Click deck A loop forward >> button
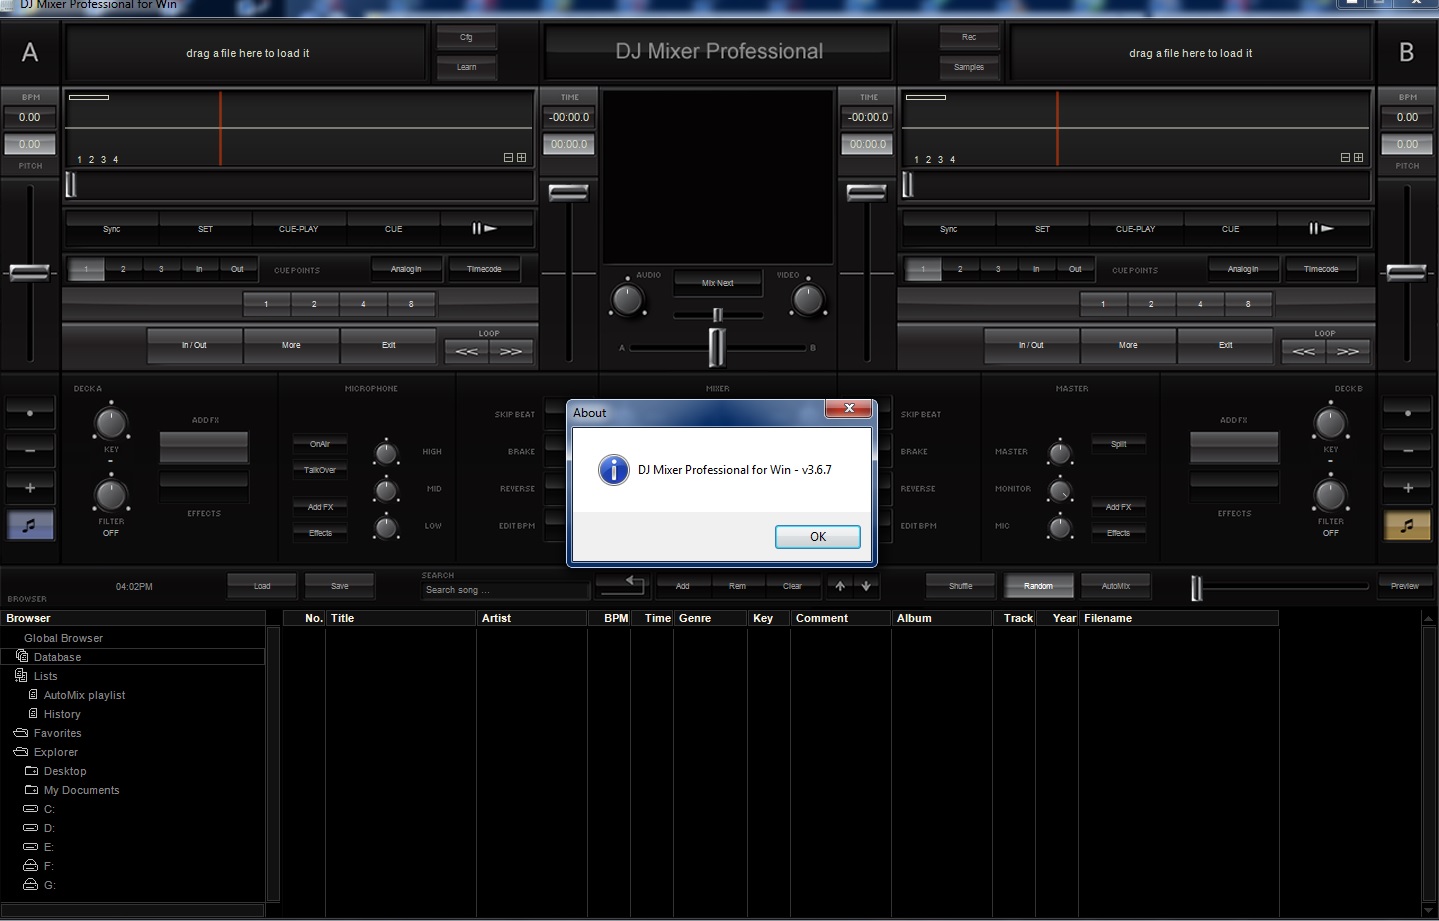Screen dimensions: 1439x921 click(x=511, y=352)
